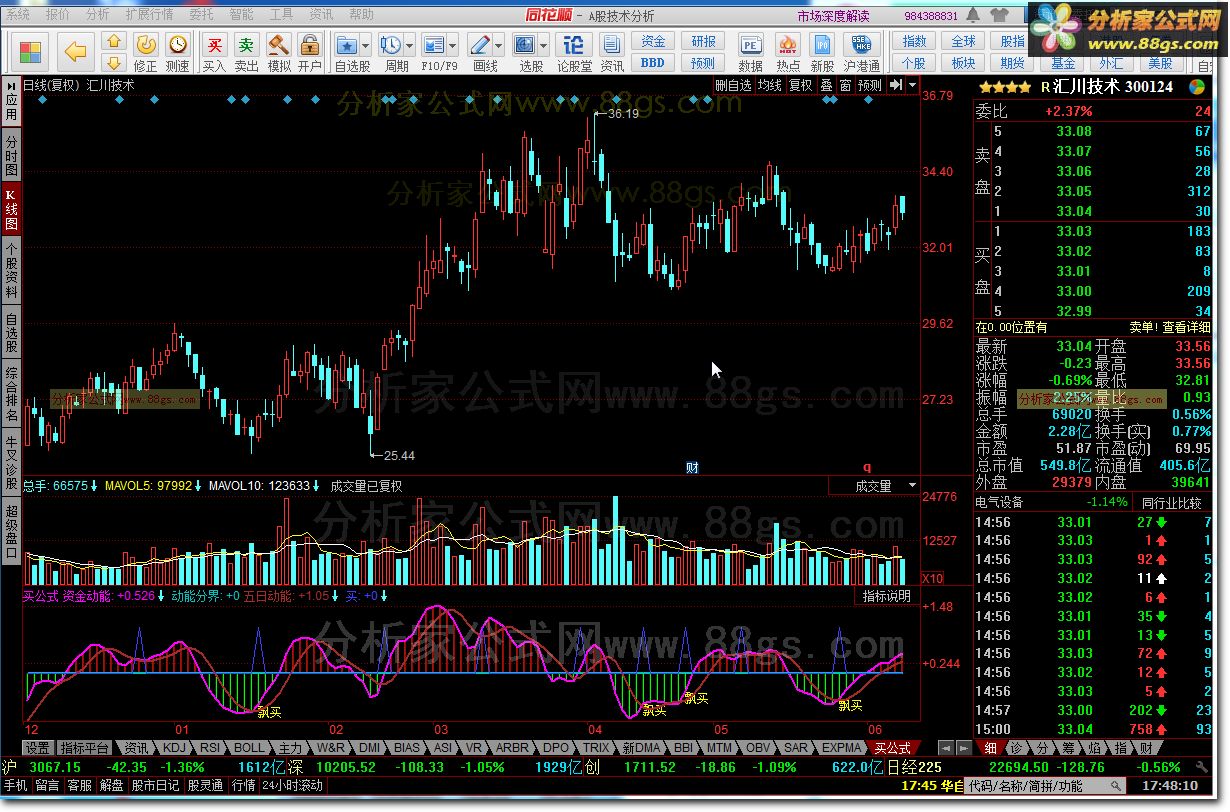Switch to the KDJ indicator tab
Viewport: 1230px width, 812px height.
174,748
